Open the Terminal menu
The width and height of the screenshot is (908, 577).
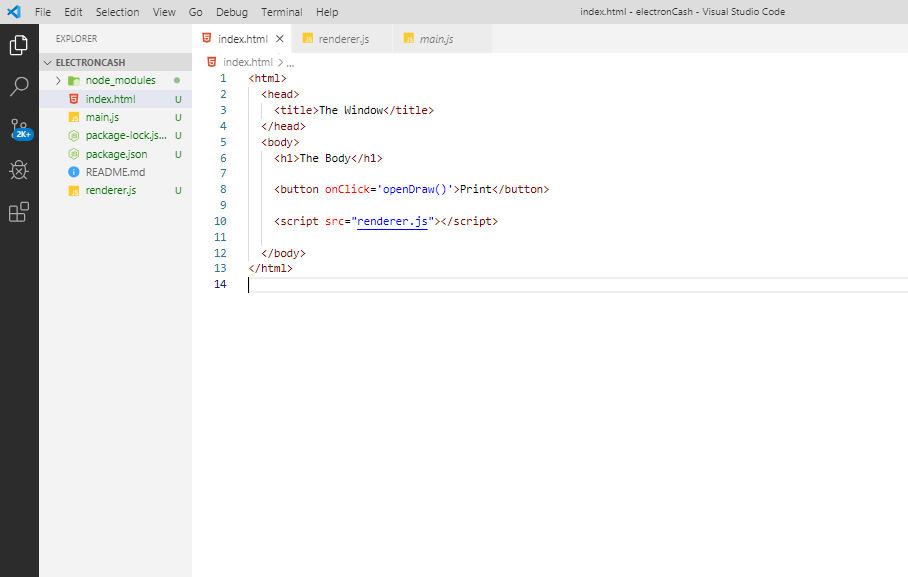[x=281, y=12]
